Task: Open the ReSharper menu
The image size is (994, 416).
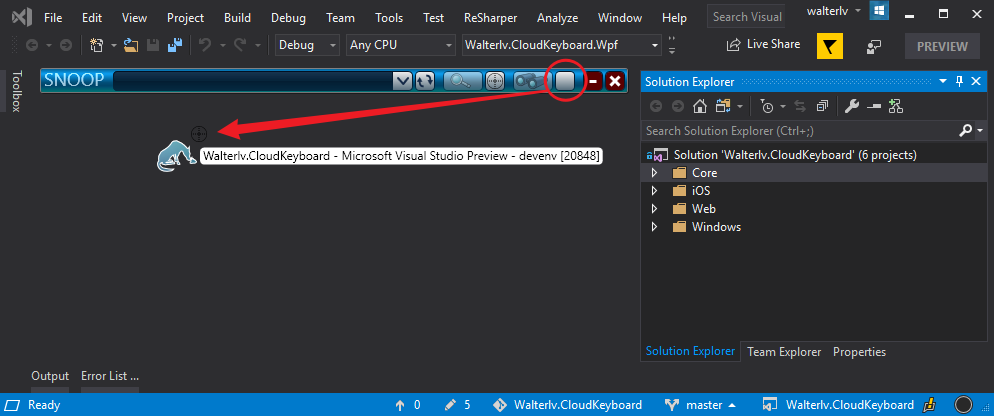Action: (491, 18)
